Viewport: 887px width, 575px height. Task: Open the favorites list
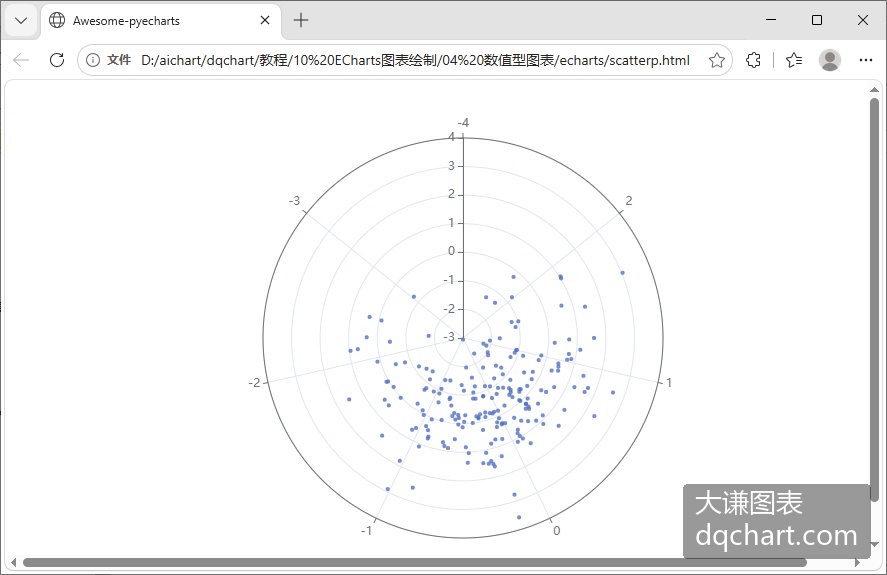[794, 60]
